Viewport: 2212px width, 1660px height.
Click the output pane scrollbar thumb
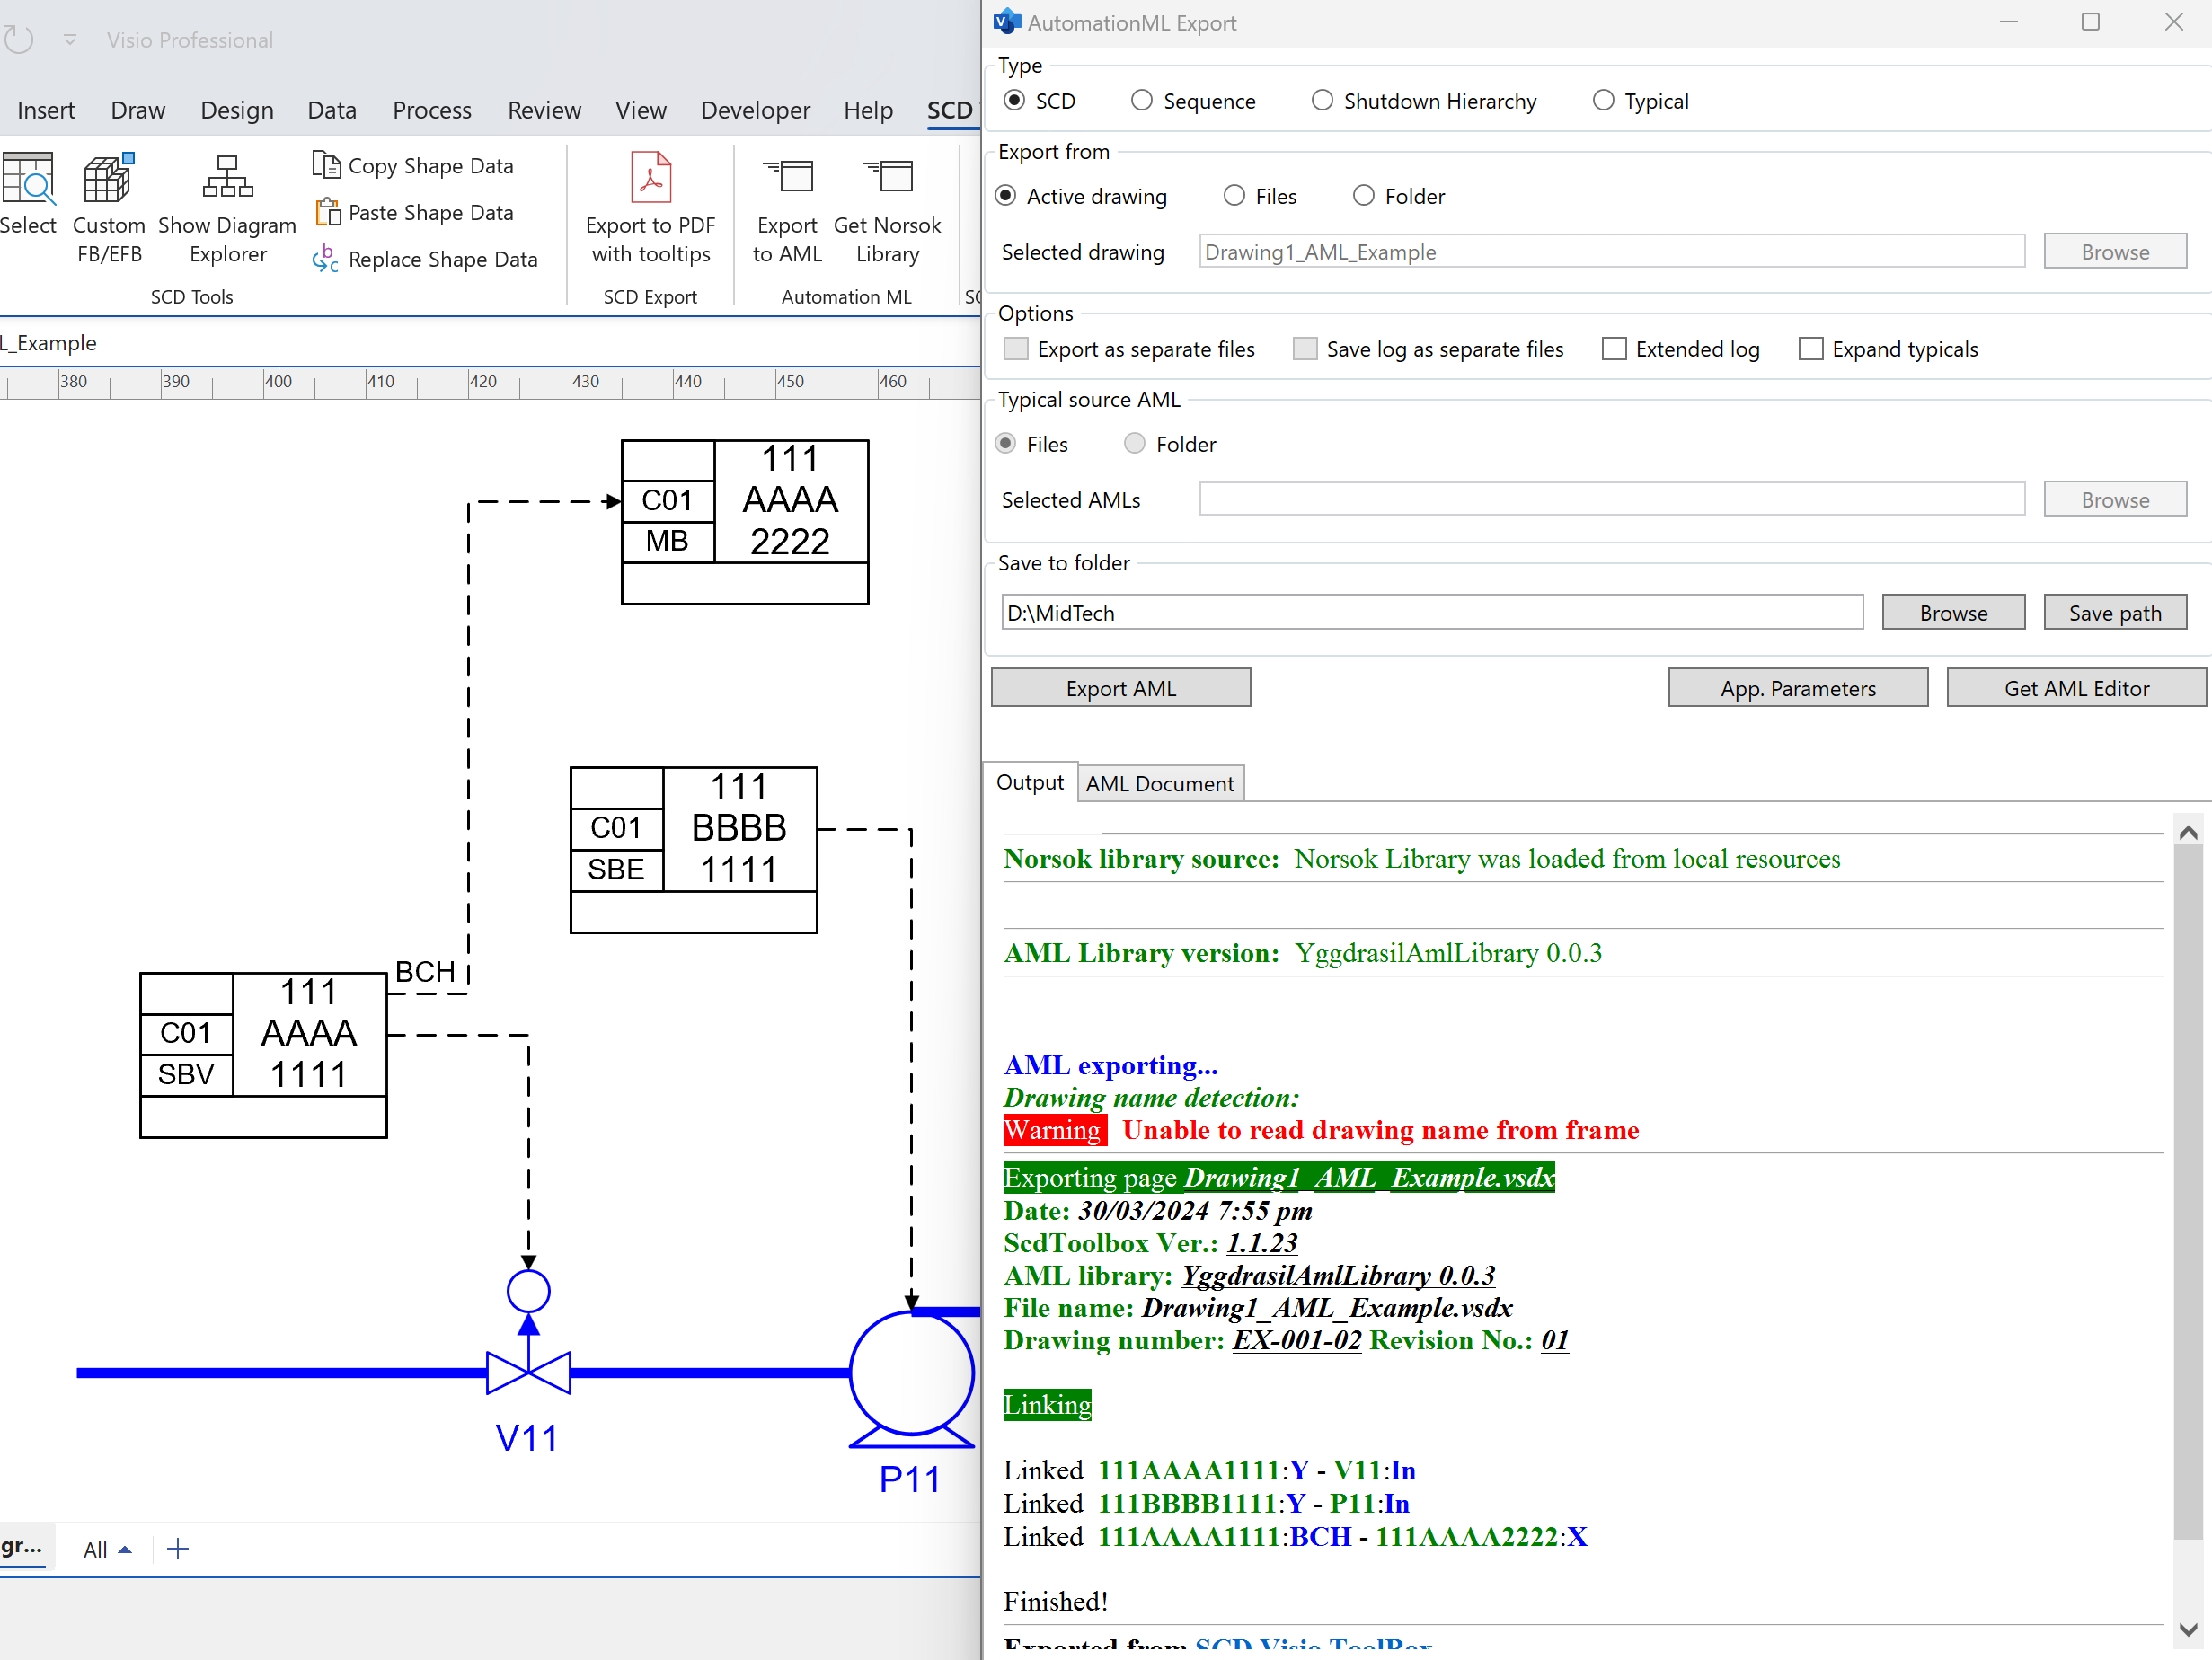pos(2188,1192)
